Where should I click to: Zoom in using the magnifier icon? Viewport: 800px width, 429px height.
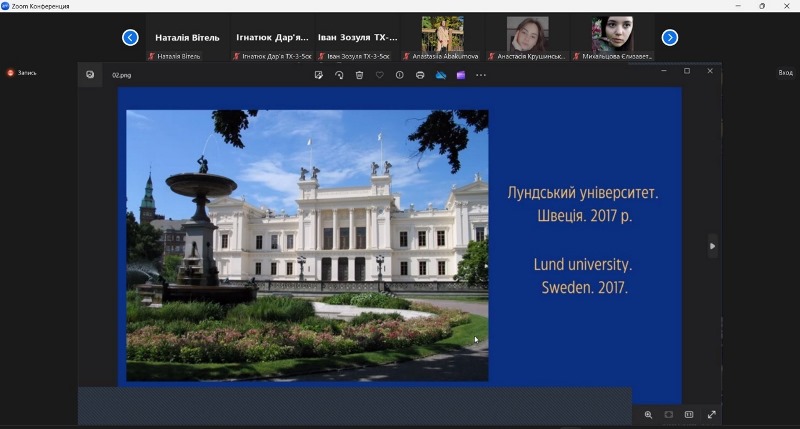[x=648, y=414]
